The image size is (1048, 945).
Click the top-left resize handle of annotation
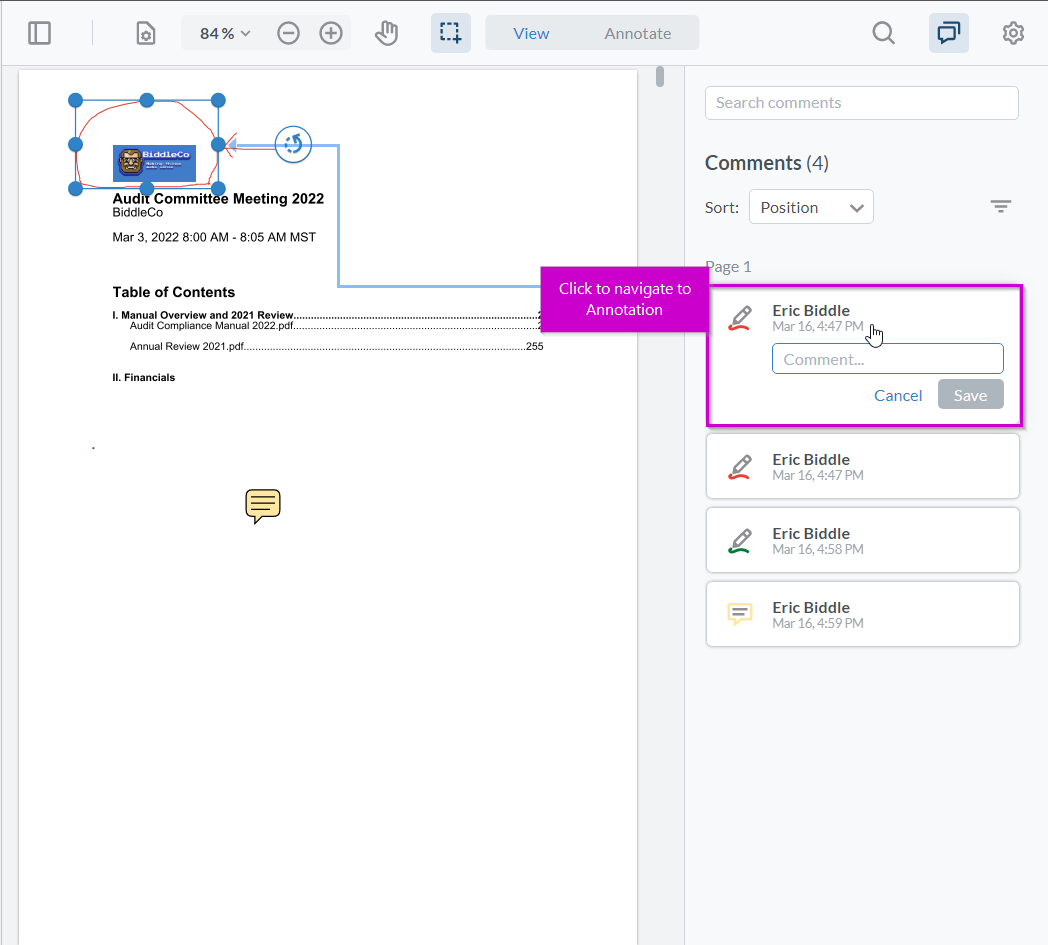[x=76, y=100]
